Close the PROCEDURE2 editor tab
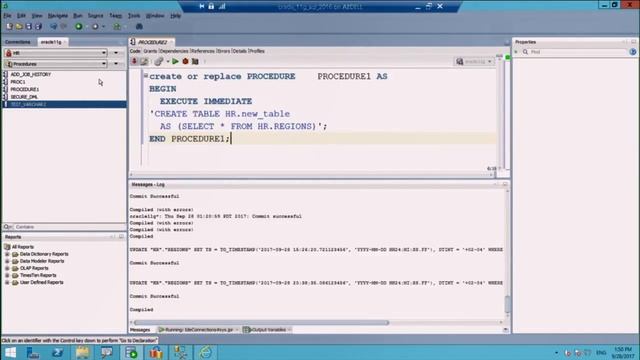 coord(172,42)
